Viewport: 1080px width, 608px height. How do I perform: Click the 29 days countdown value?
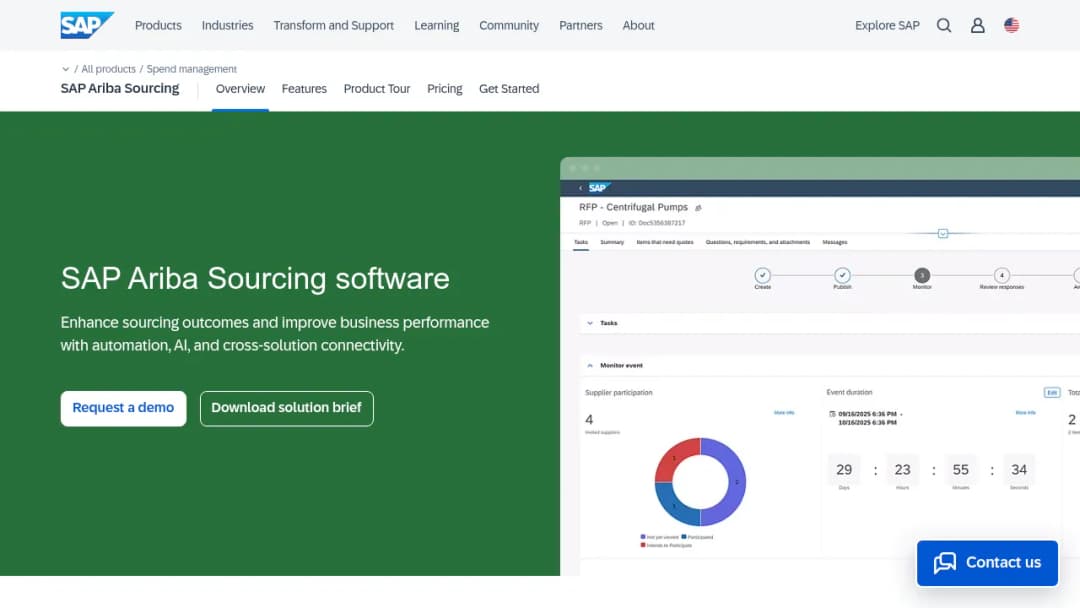point(844,470)
